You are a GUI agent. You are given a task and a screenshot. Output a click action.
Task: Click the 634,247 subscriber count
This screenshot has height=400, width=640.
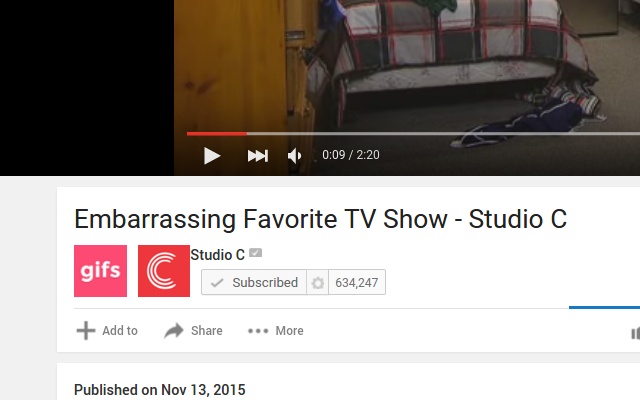coord(357,282)
